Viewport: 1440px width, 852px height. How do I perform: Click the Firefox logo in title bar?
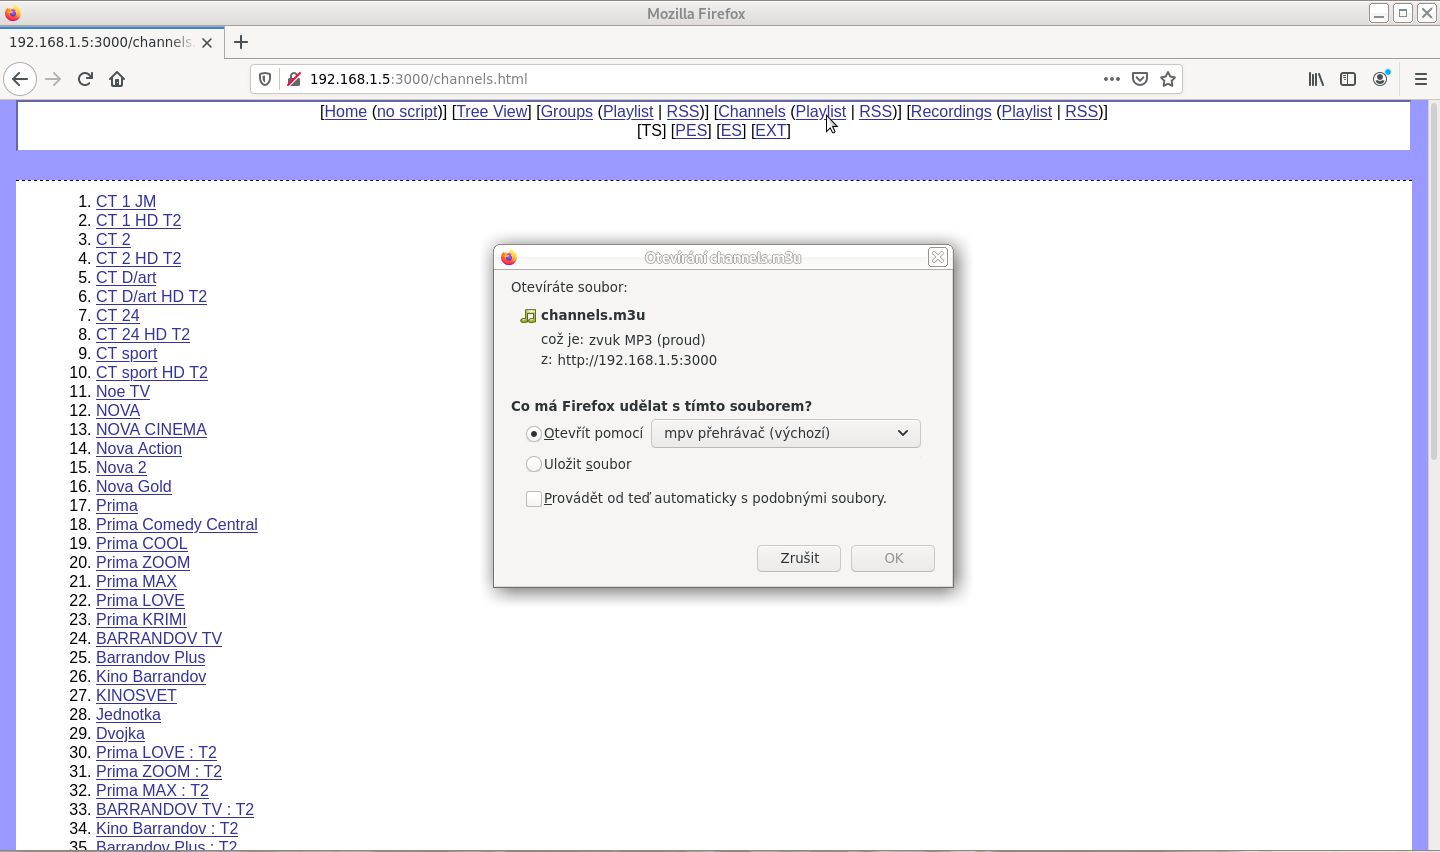click(x=12, y=13)
